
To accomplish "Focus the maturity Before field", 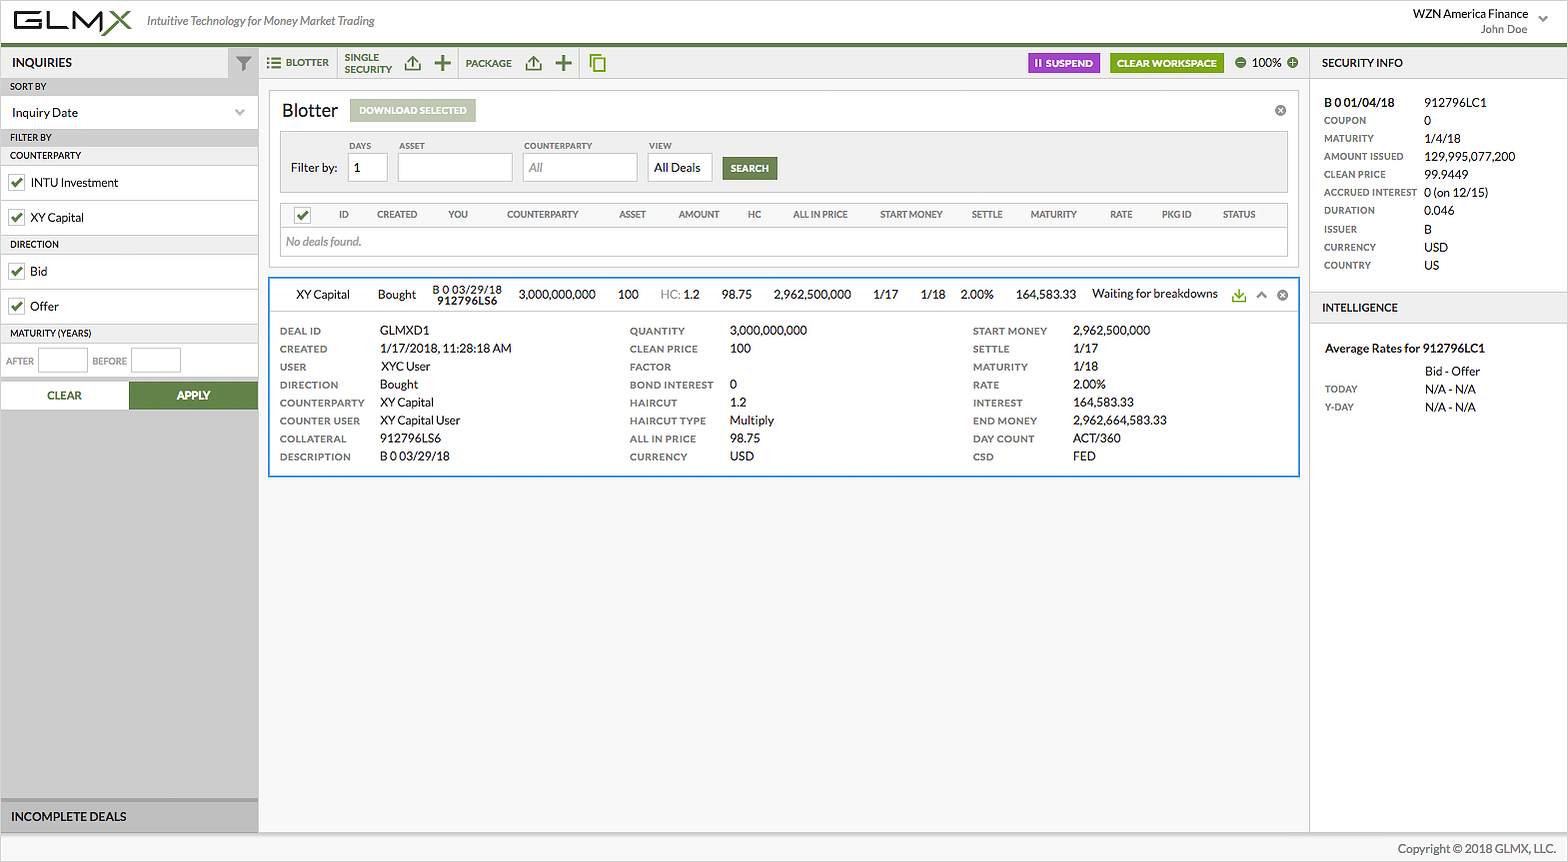I will pos(156,361).
